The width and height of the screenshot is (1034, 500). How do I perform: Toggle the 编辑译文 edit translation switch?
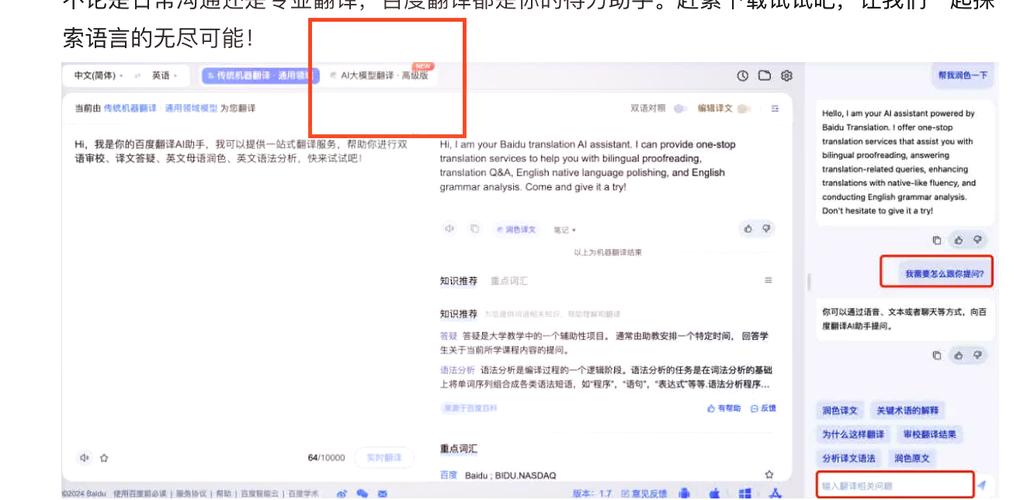745,109
